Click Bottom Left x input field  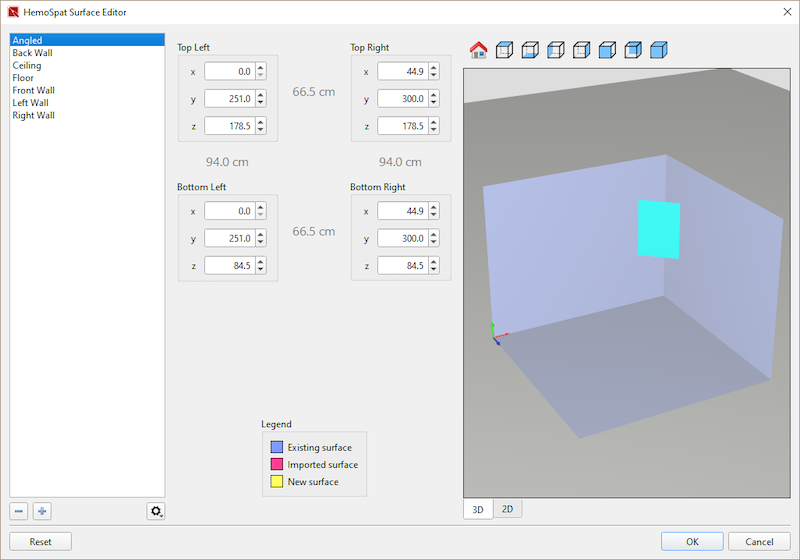[230, 211]
